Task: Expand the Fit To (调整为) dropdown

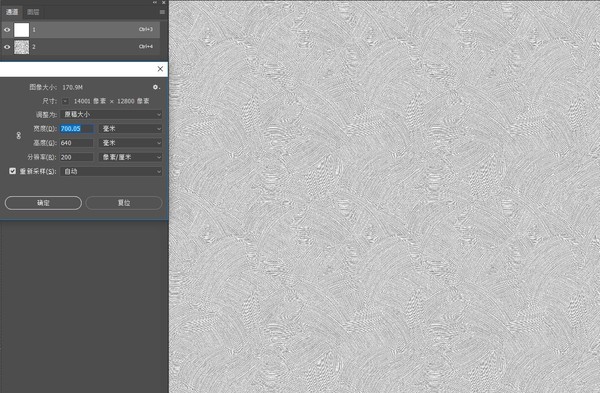Action: coord(111,114)
